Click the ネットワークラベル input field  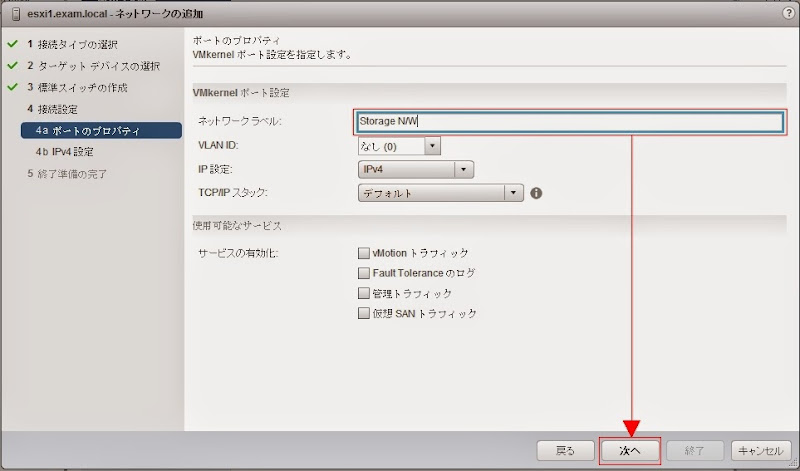(x=570, y=121)
